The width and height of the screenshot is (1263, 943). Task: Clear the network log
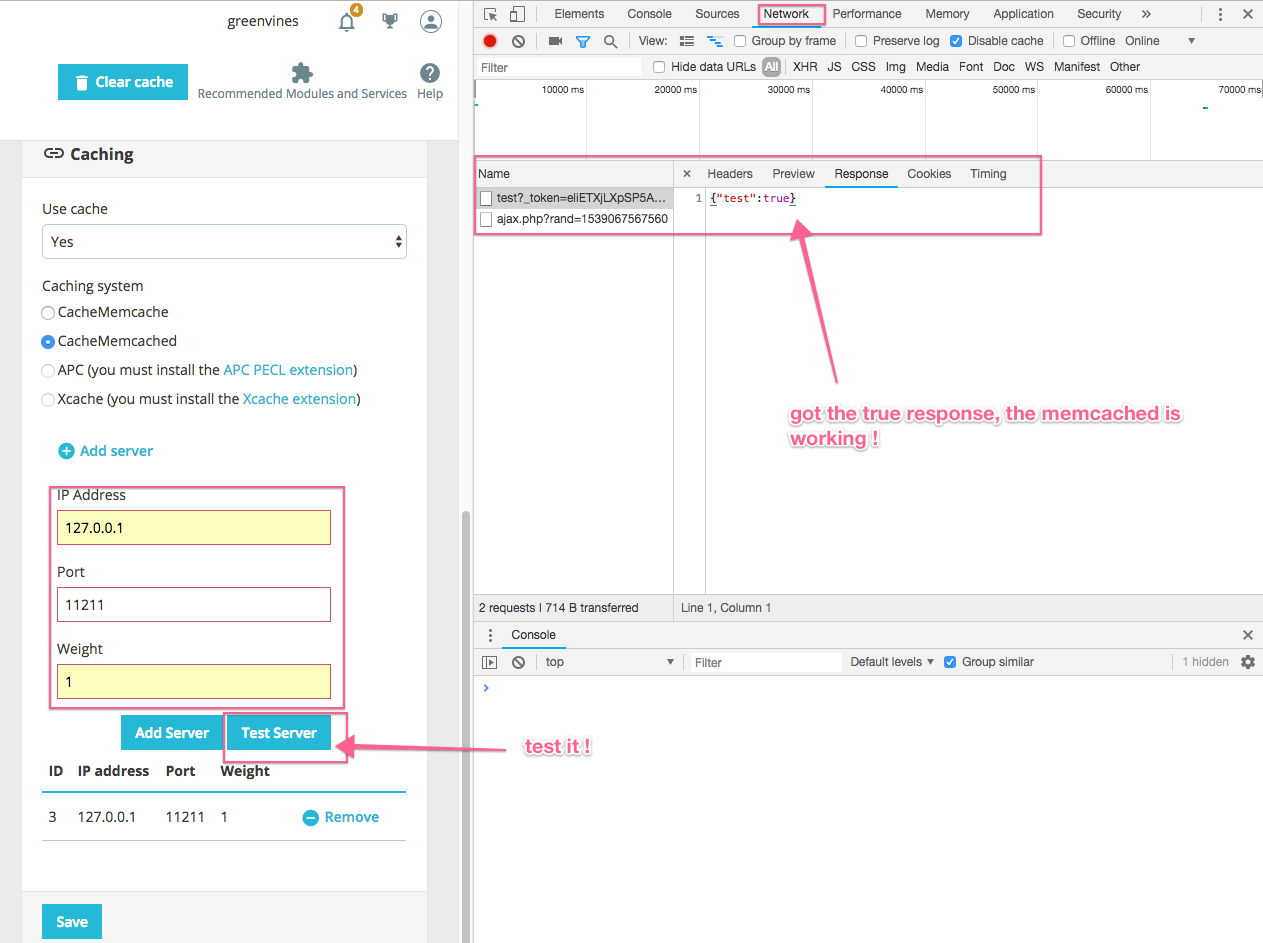[518, 41]
